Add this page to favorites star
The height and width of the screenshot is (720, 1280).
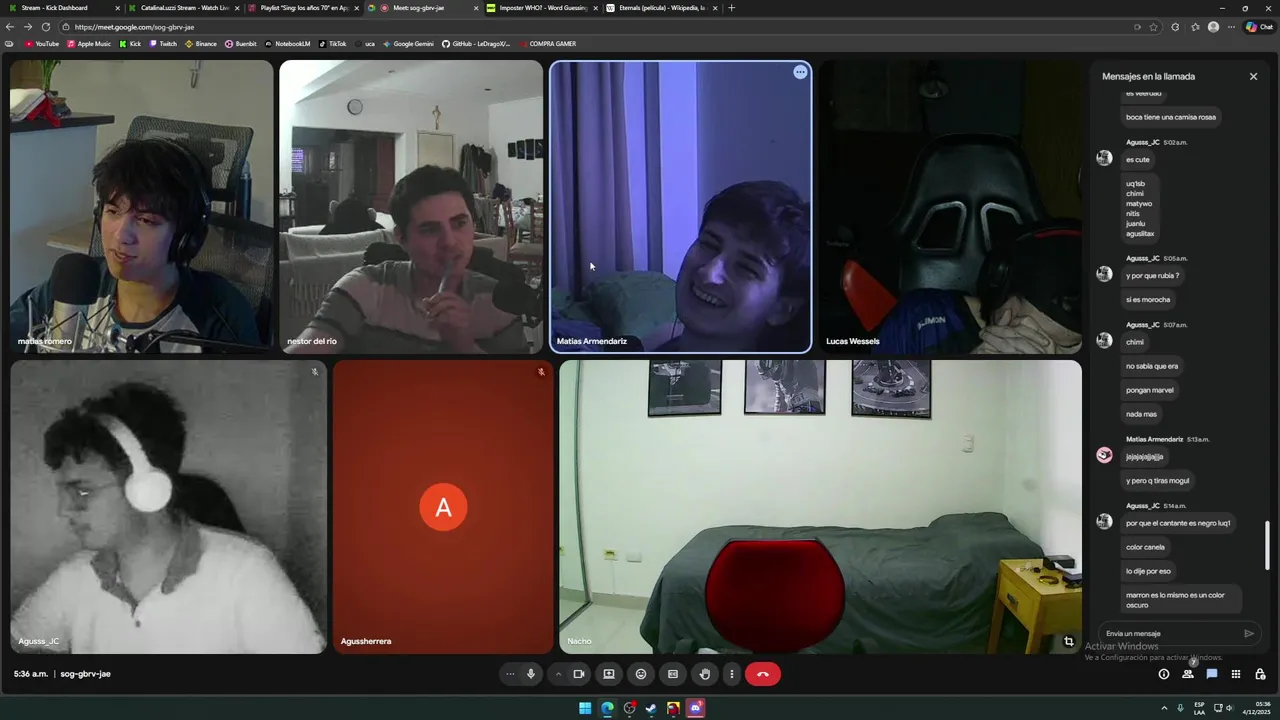click(1154, 27)
